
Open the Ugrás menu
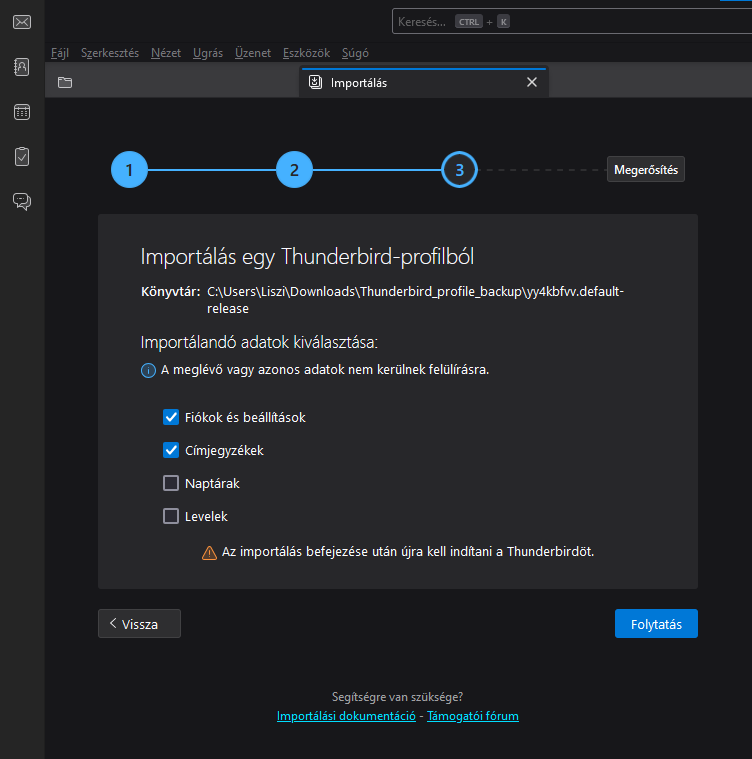(208, 53)
